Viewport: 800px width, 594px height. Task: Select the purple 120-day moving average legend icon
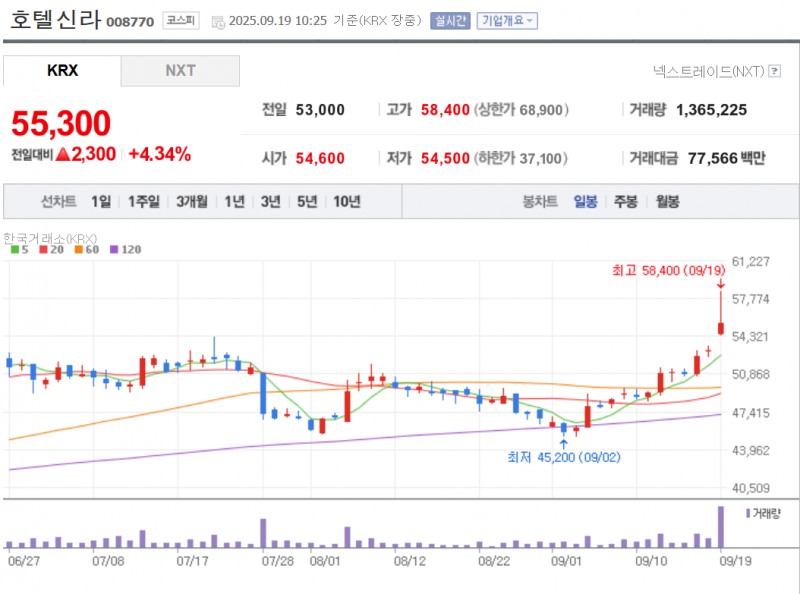point(113,250)
